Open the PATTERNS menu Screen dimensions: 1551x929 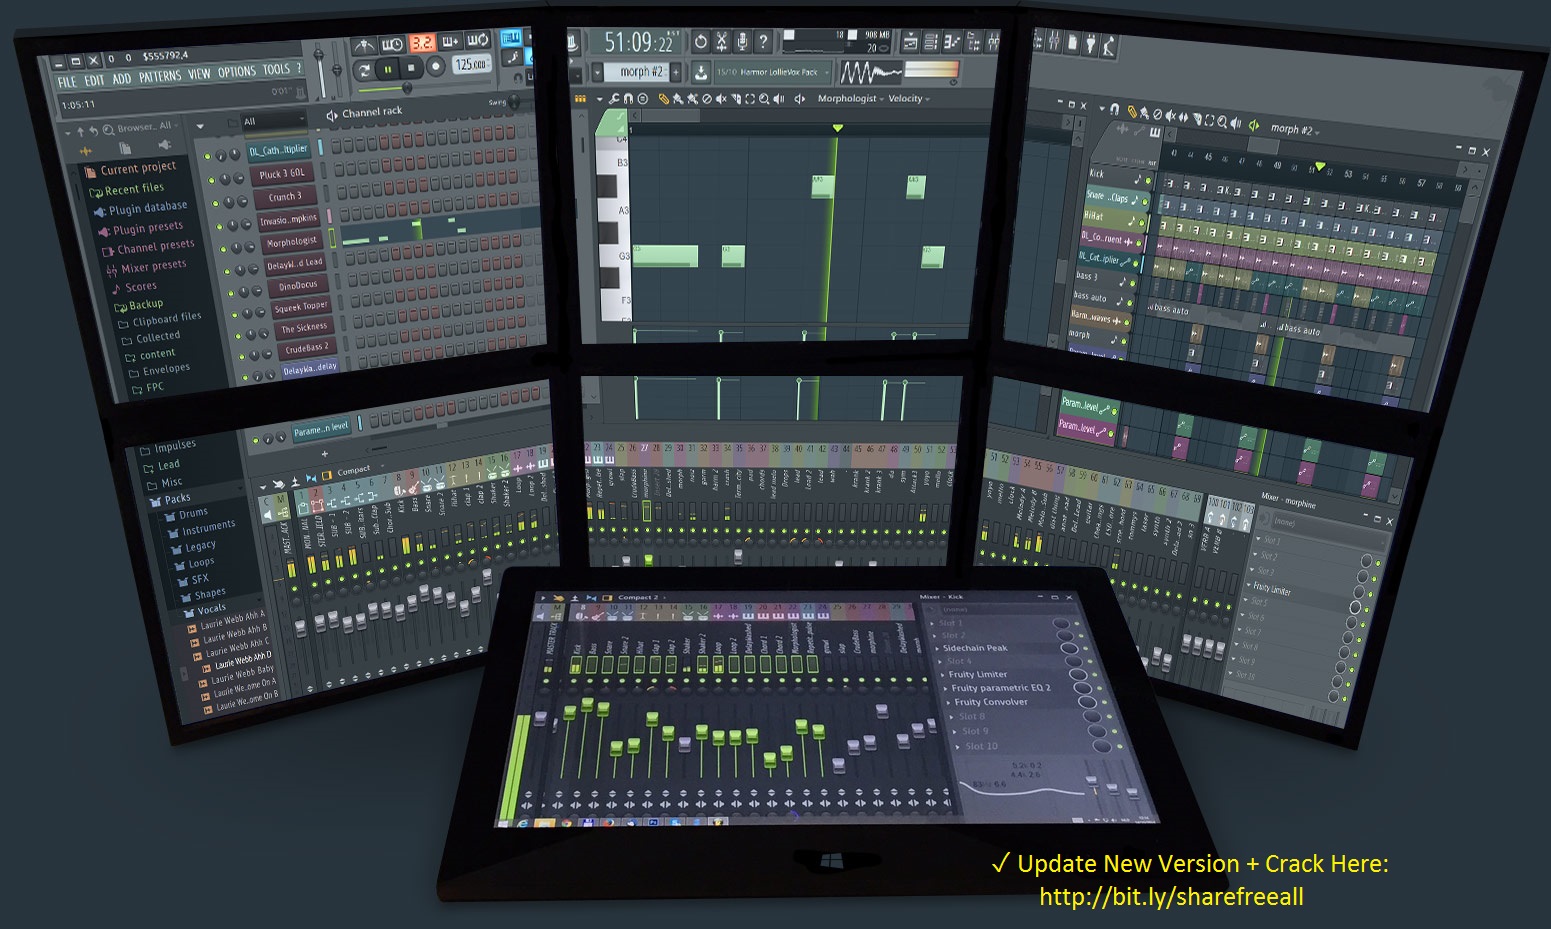(x=160, y=76)
